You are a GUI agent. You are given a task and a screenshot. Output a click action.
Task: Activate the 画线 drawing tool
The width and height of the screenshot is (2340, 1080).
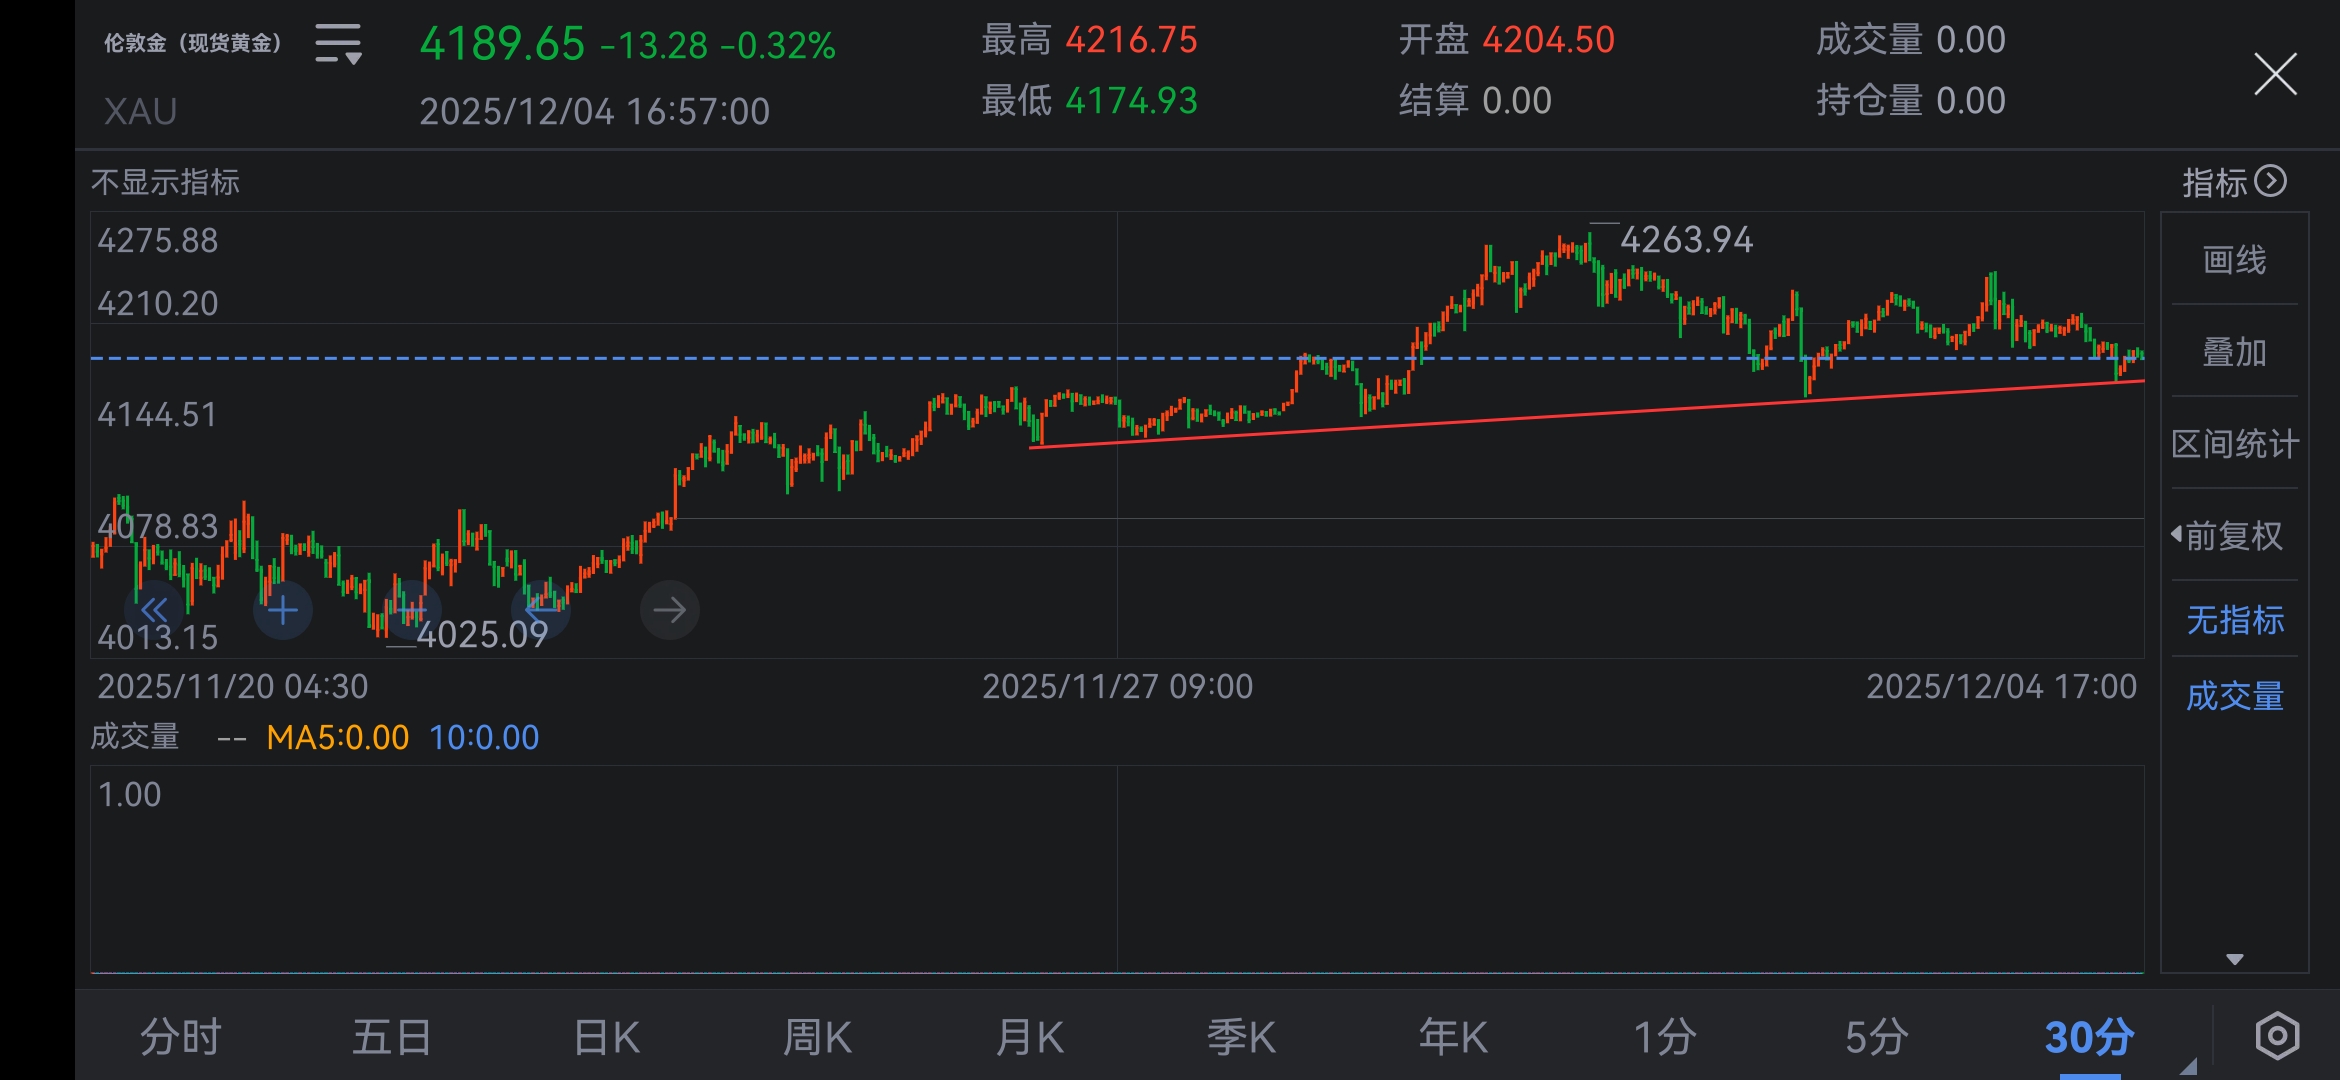pyautogui.click(x=2234, y=260)
